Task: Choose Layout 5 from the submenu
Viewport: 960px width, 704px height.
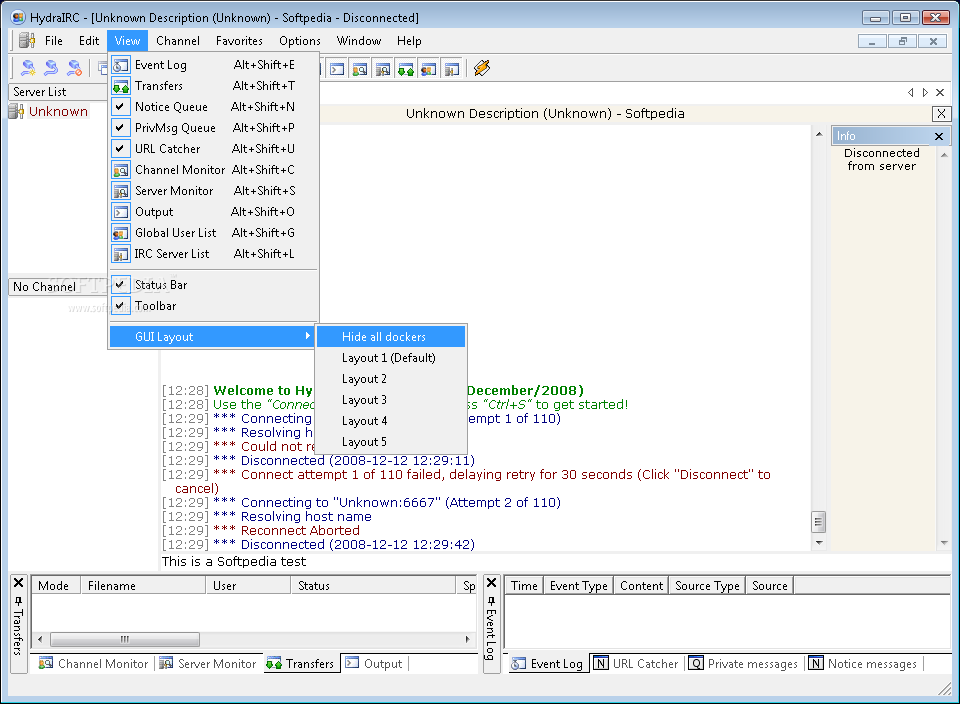Action: (391, 441)
